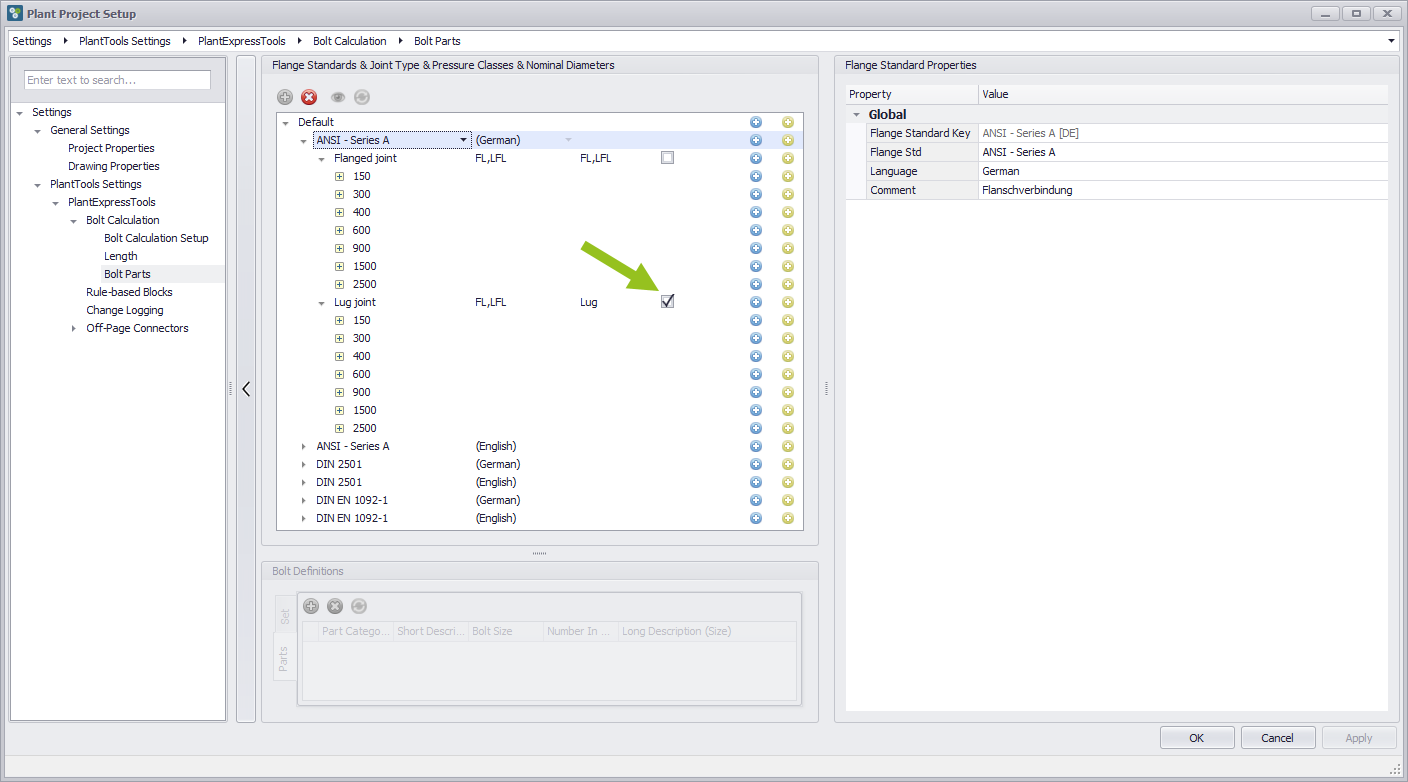Click yellow plus icon in Lug joint row
This screenshot has height=782, width=1408.
pos(788,302)
